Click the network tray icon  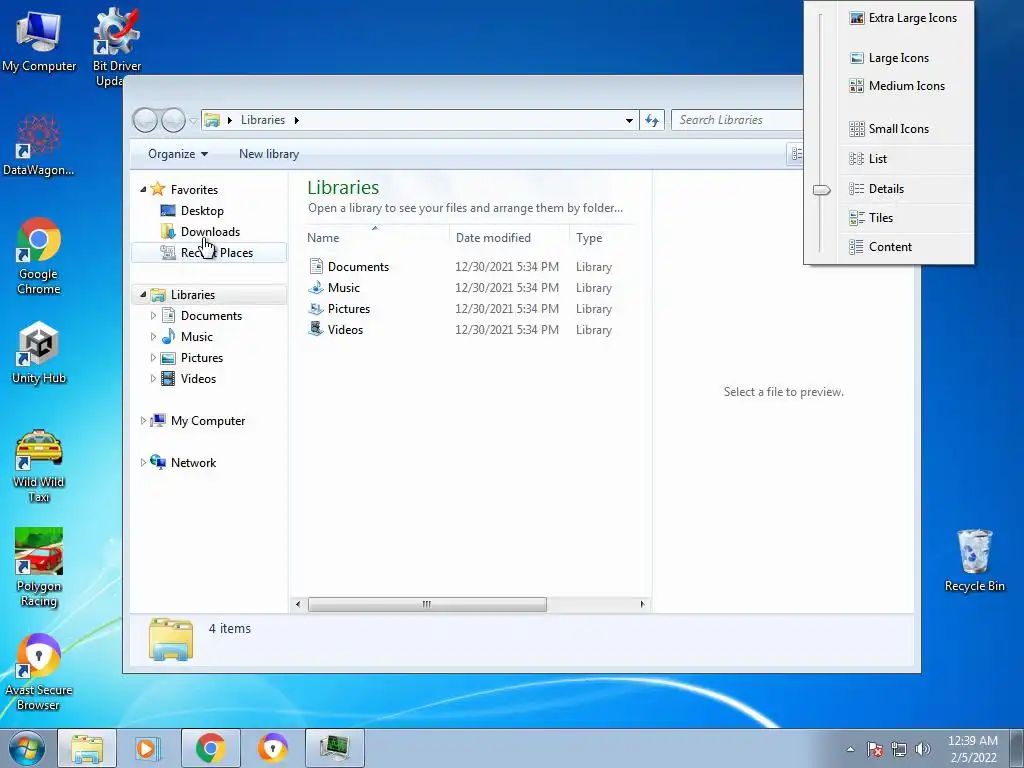(x=899, y=749)
